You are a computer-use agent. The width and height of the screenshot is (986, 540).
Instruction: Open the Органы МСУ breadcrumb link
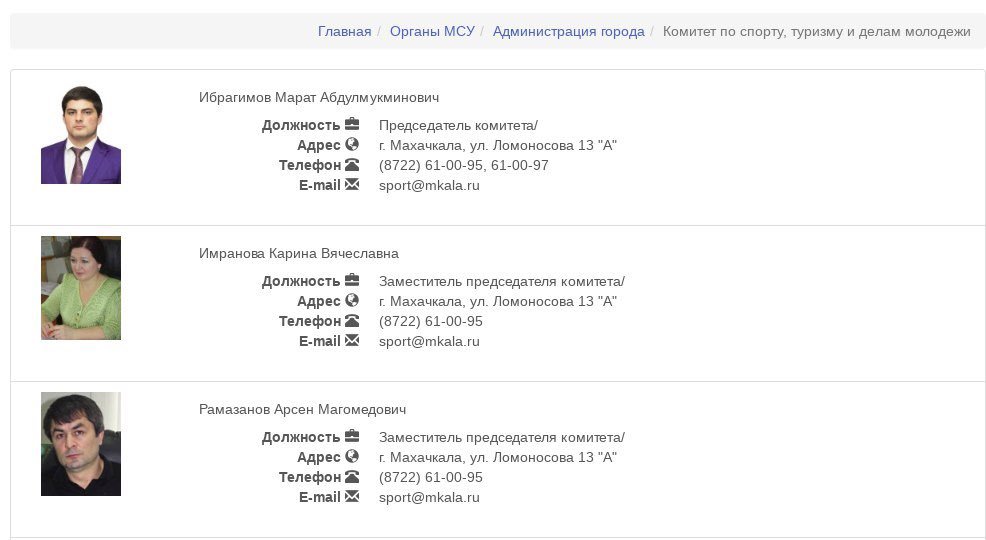tap(432, 31)
